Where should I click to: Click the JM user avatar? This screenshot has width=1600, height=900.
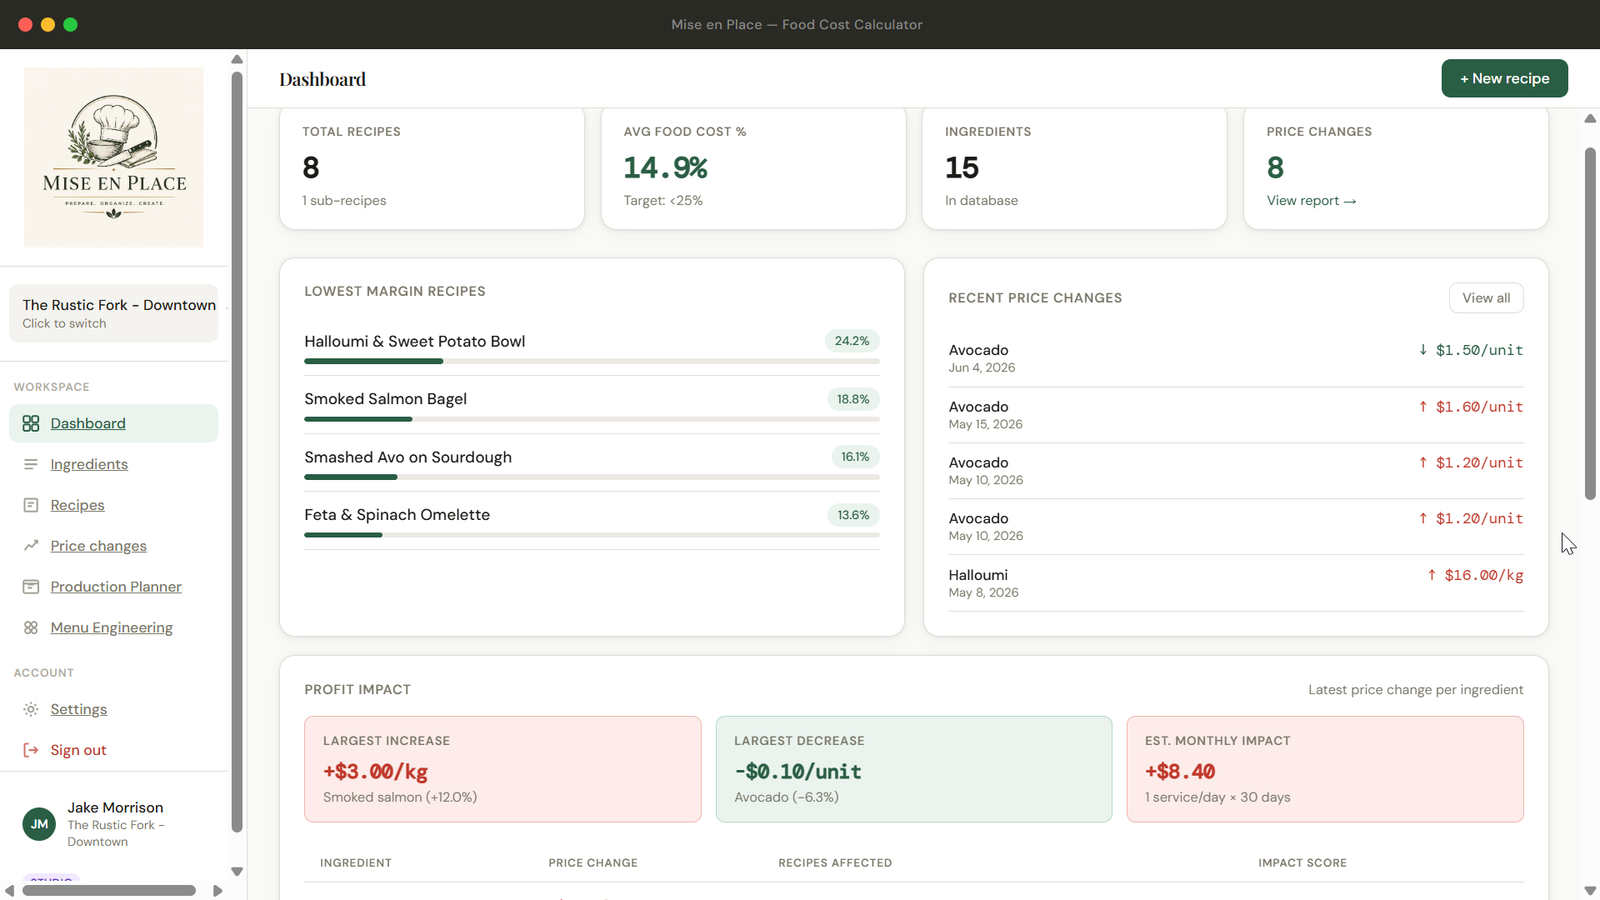coord(39,824)
